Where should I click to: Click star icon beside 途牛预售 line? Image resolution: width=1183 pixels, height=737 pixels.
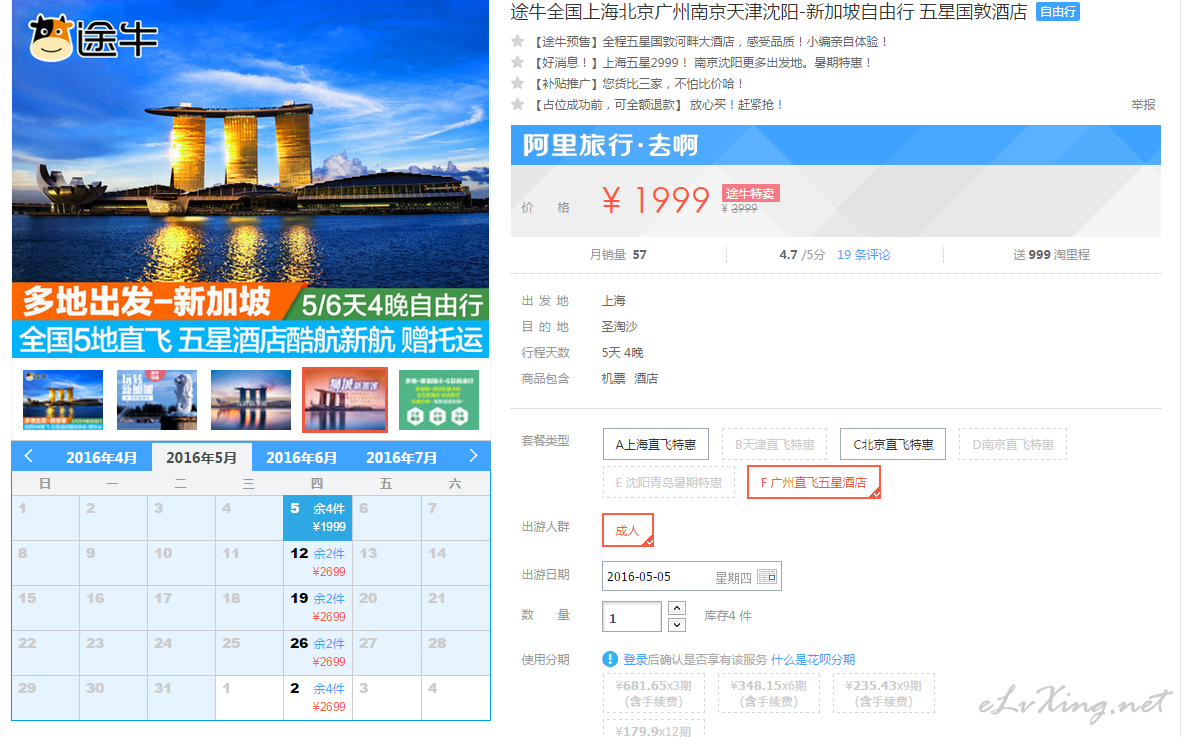pyautogui.click(x=518, y=41)
